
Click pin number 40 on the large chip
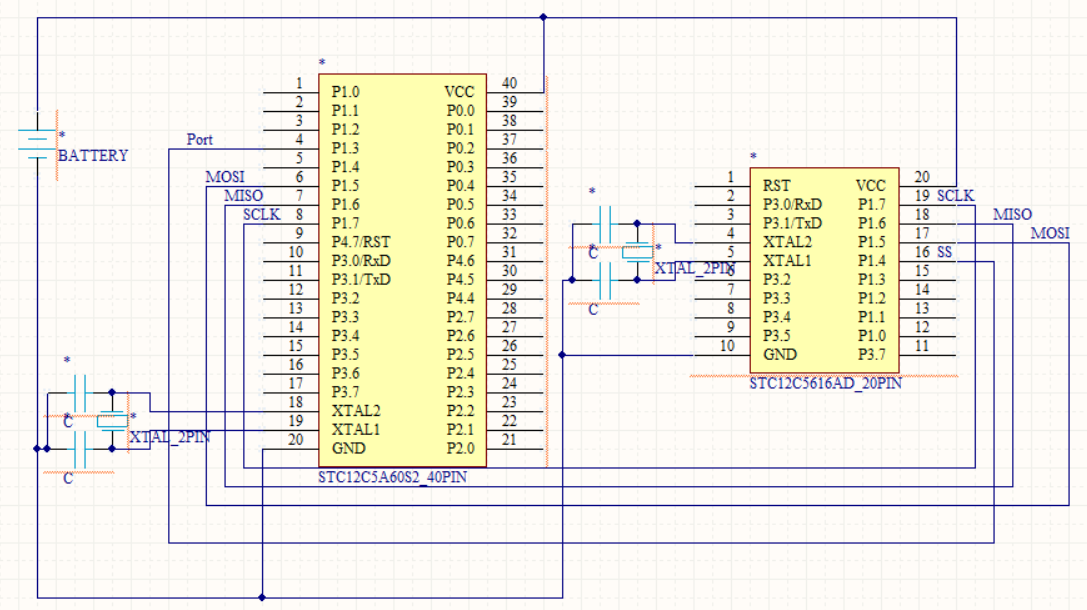click(510, 83)
